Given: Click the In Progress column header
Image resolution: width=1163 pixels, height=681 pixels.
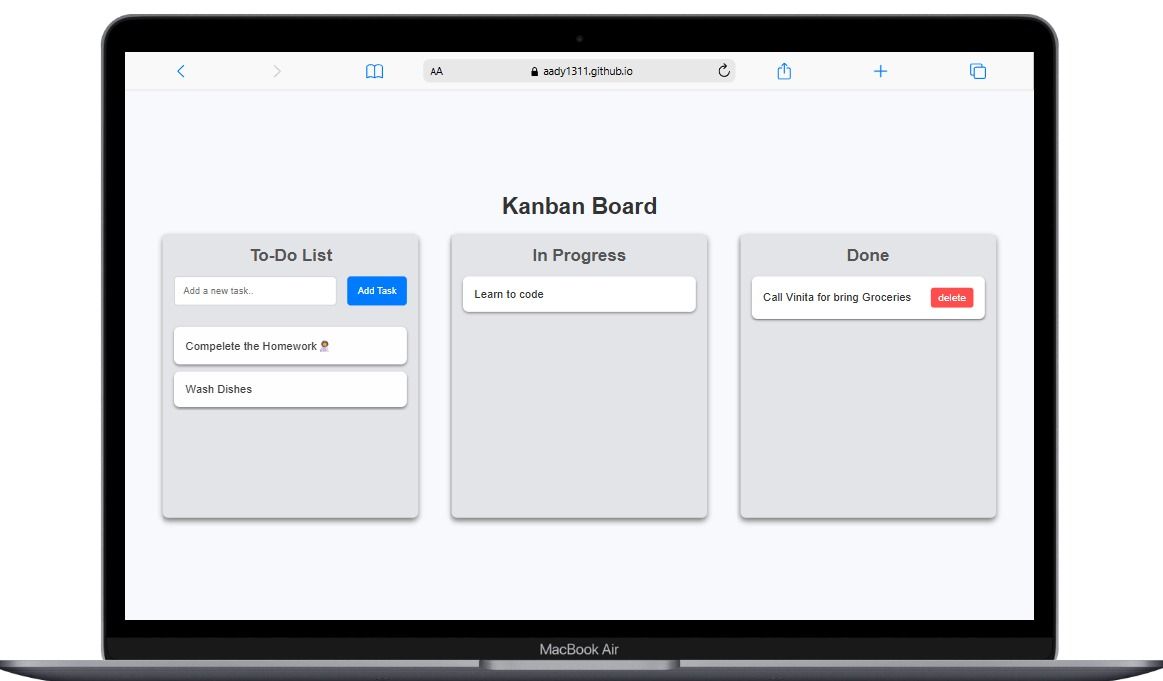Looking at the screenshot, I should (x=578, y=255).
